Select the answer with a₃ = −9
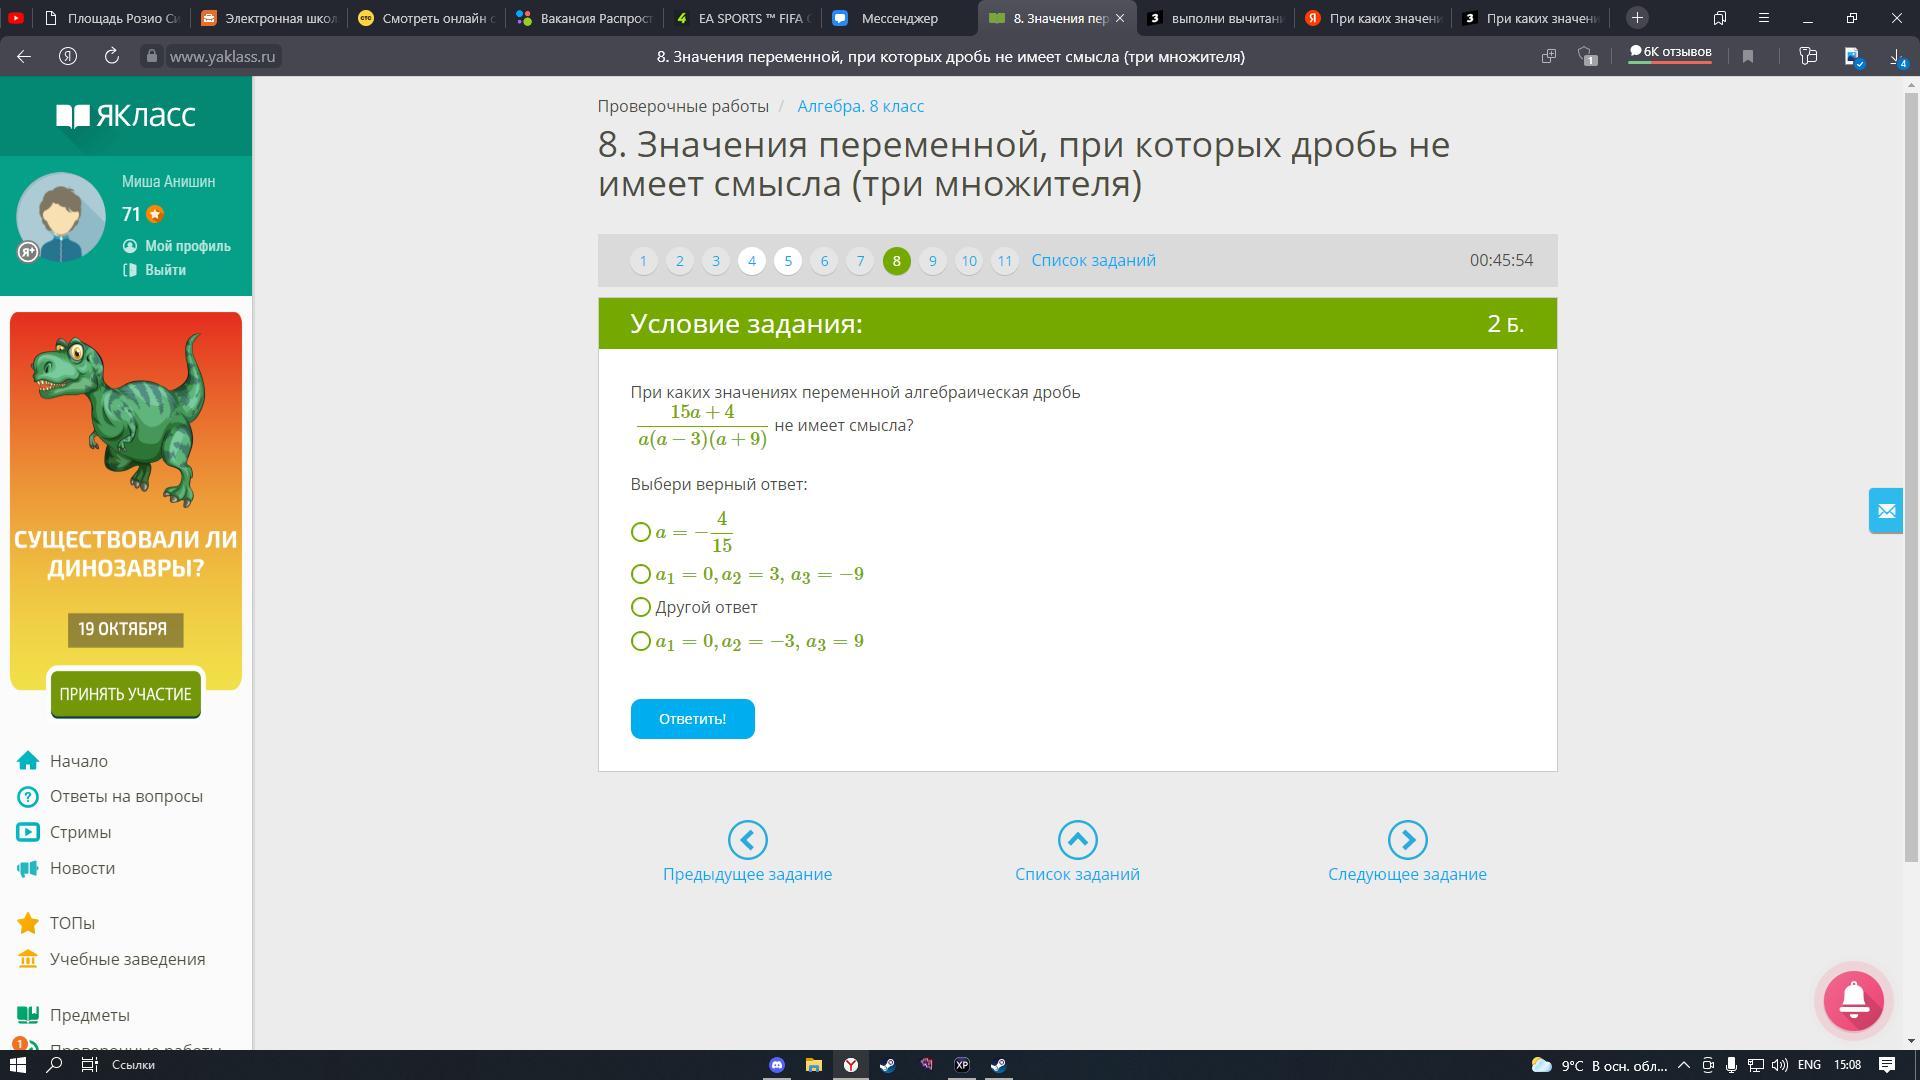The height and width of the screenshot is (1080, 1920). (x=641, y=574)
